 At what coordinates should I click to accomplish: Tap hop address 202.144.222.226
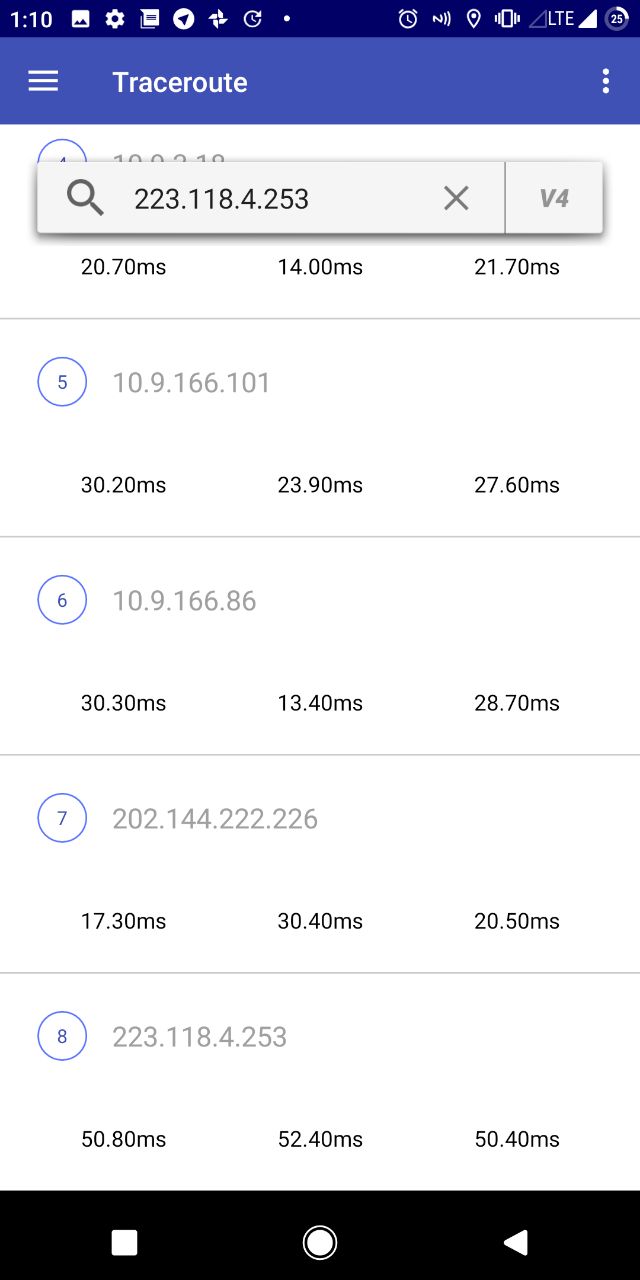click(x=215, y=819)
